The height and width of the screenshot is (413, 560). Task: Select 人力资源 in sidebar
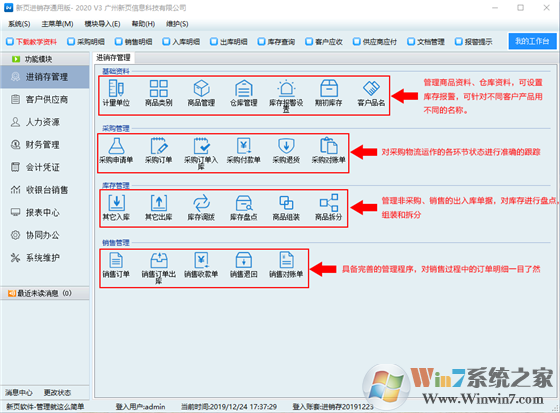point(45,122)
